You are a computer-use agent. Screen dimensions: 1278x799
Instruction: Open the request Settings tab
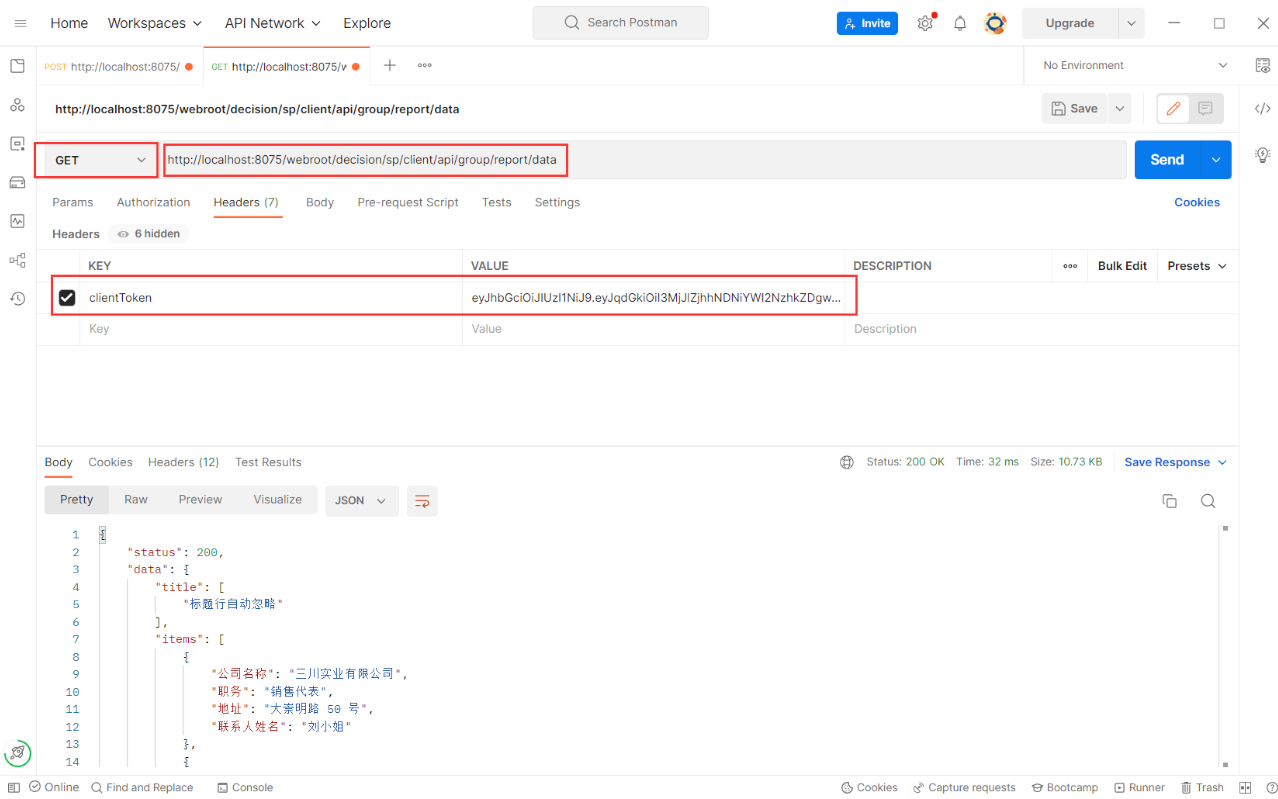tap(557, 202)
